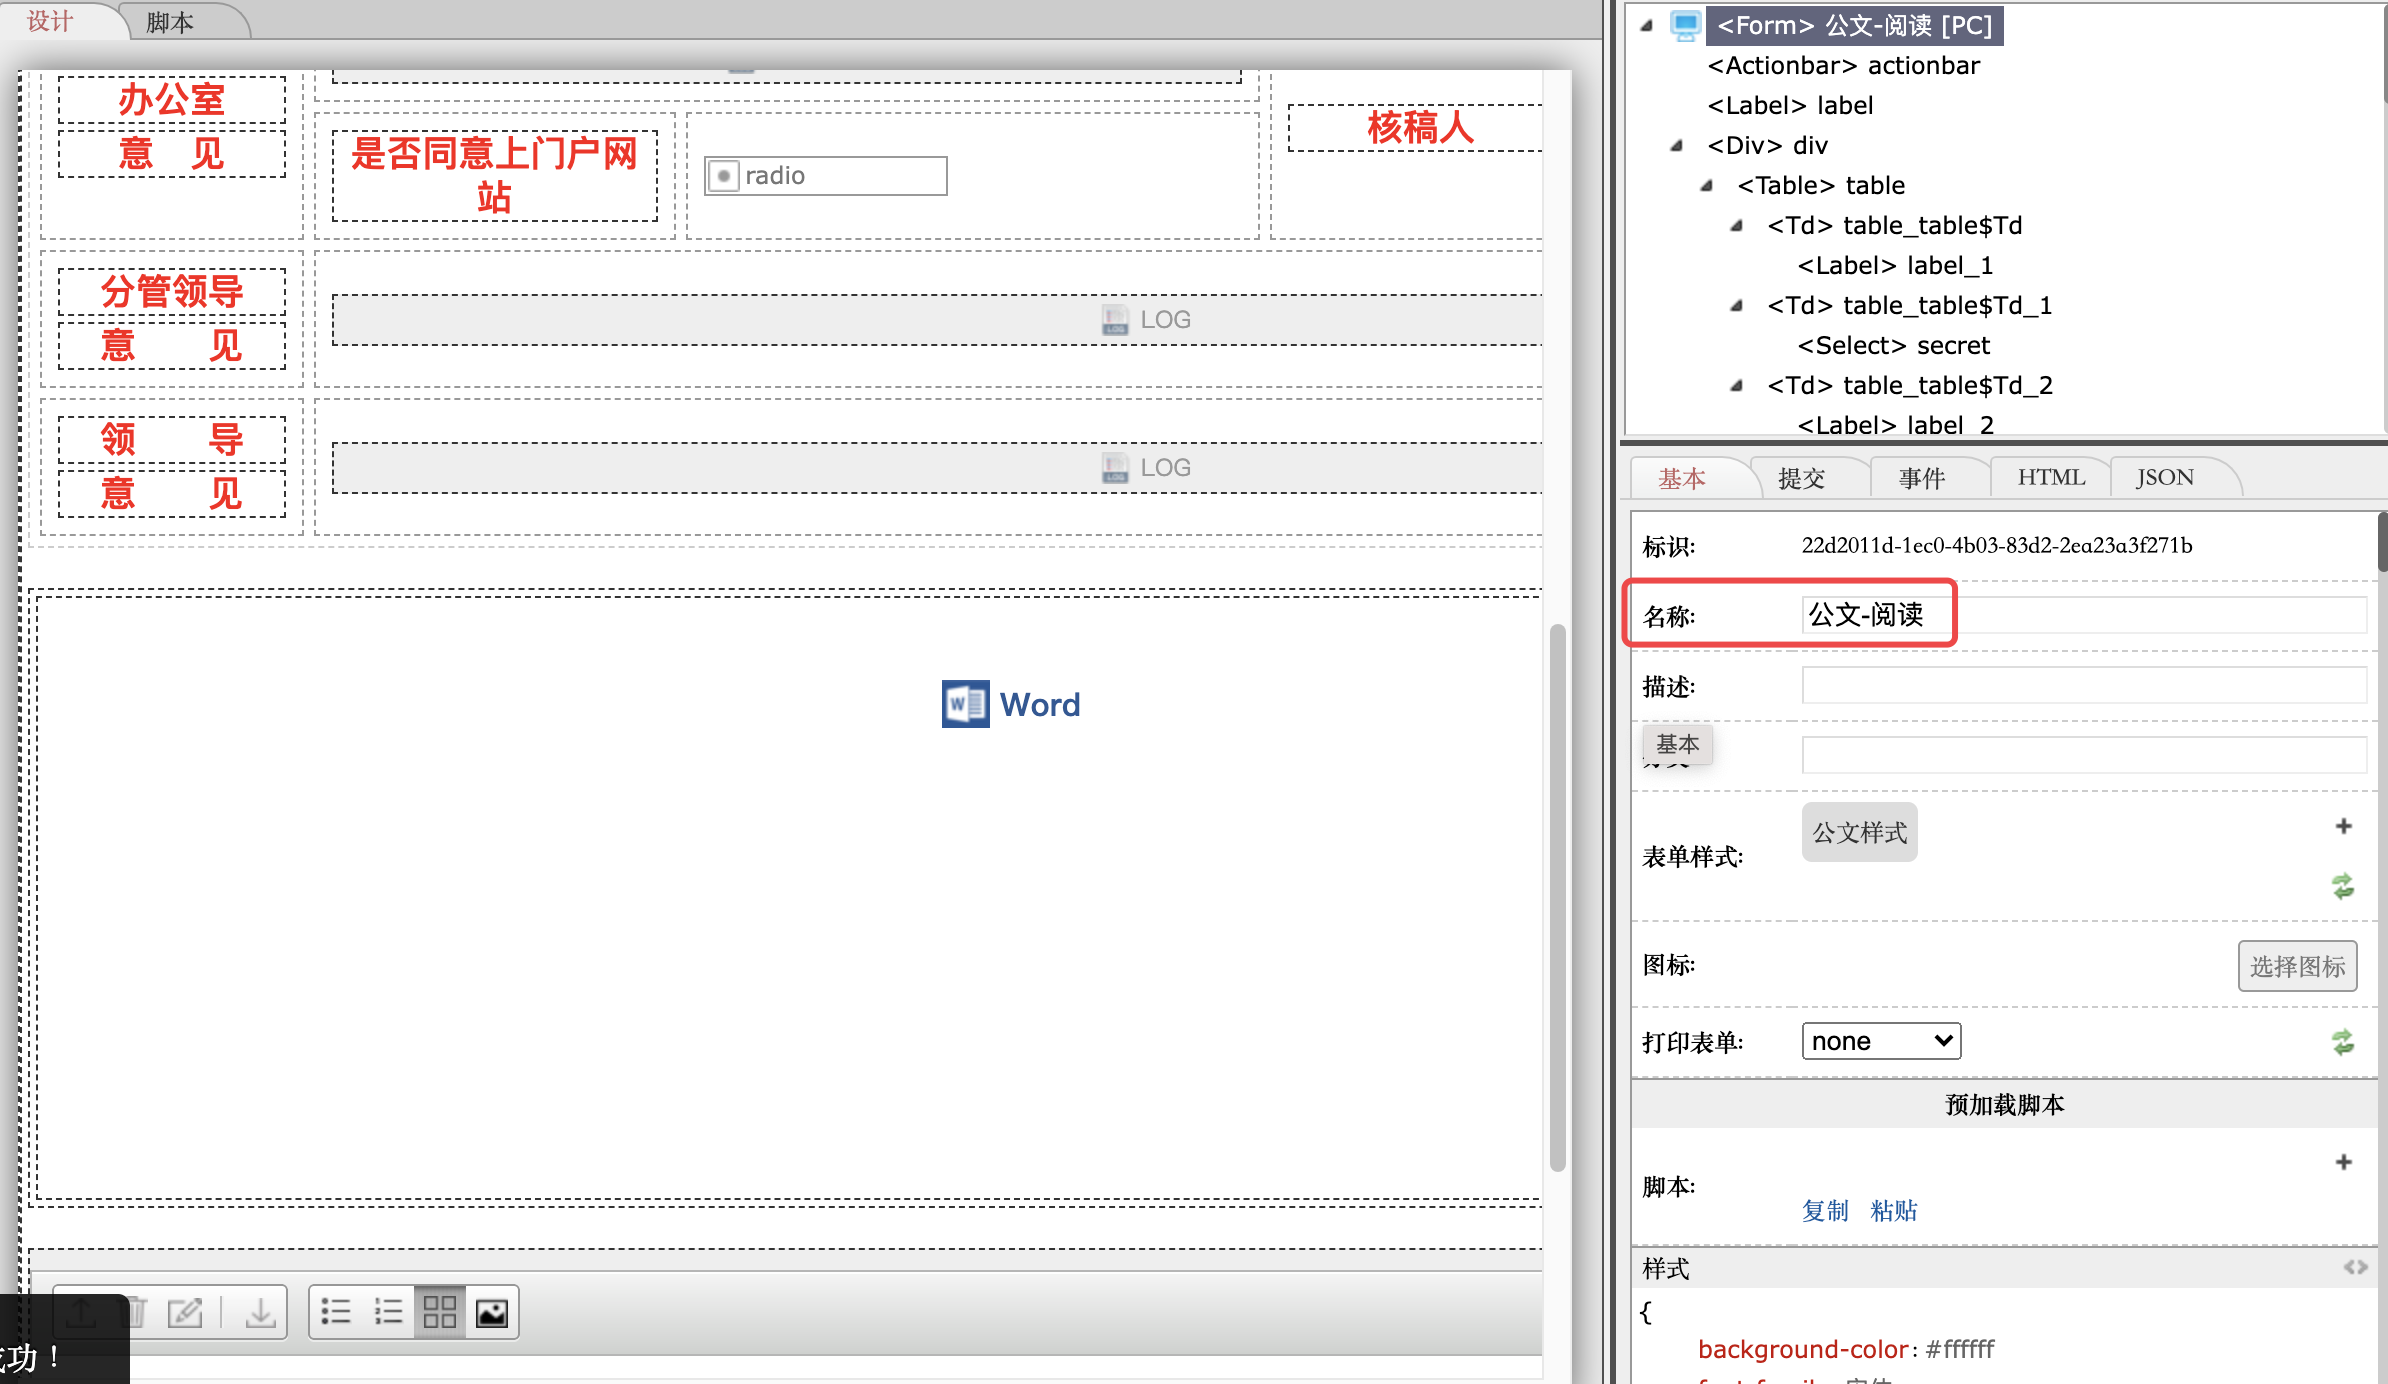Screen dimensions: 2388x1384
Task: Click the edit pencil icon in attachment toolbar
Action: 185,1312
